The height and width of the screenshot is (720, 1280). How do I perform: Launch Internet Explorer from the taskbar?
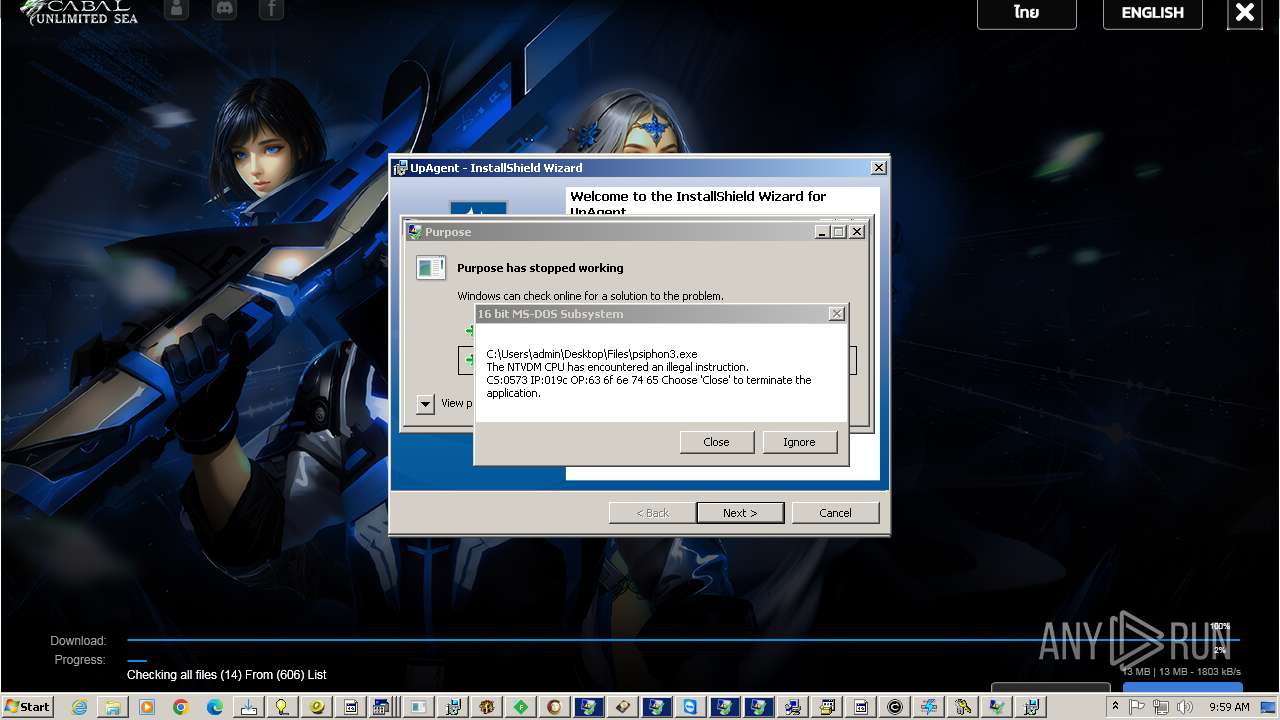[79, 707]
